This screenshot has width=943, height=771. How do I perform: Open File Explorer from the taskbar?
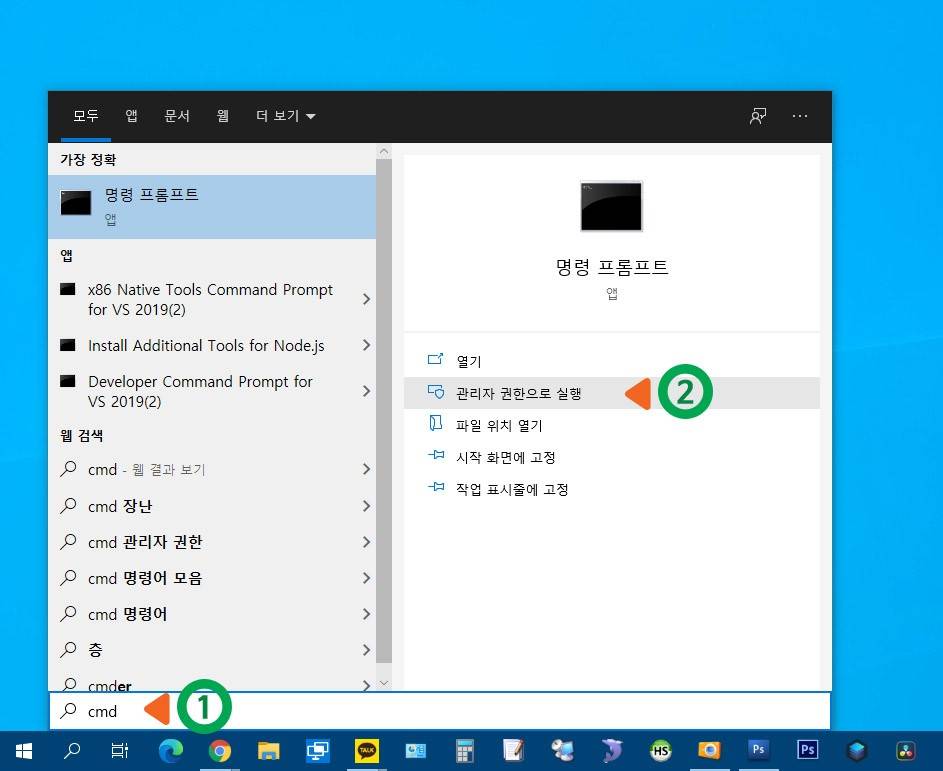(268, 751)
